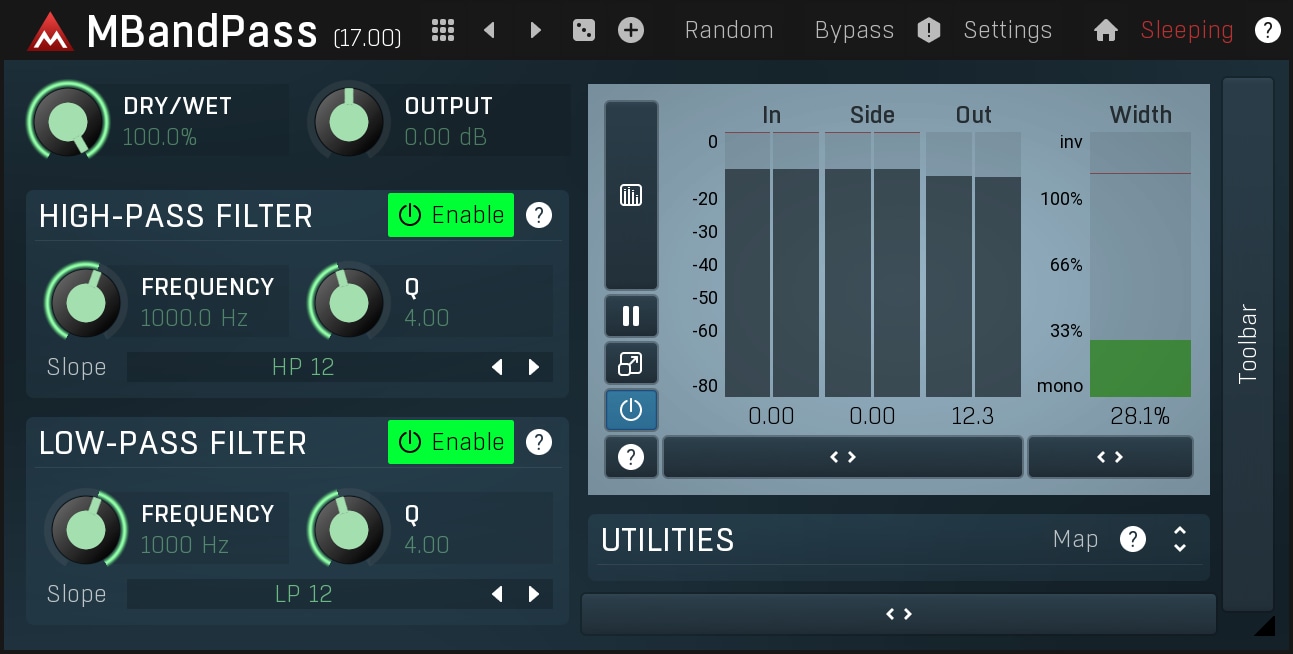The height and width of the screenshot is (654, 1293).
Task: Open the Settings menu
Action: tap(1008, 30)
